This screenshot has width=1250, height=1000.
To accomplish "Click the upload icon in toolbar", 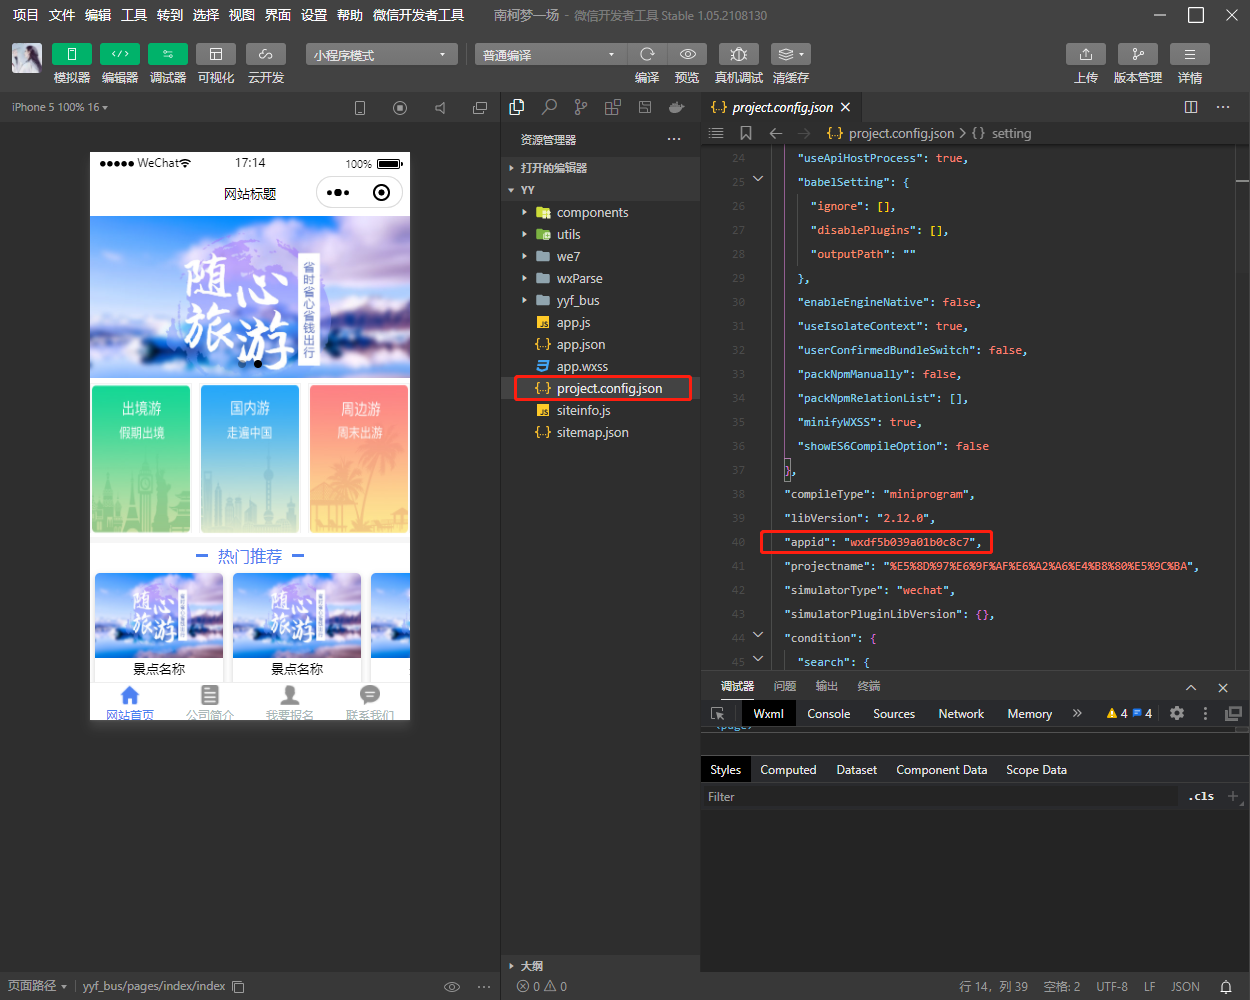I will (1086, 54).
